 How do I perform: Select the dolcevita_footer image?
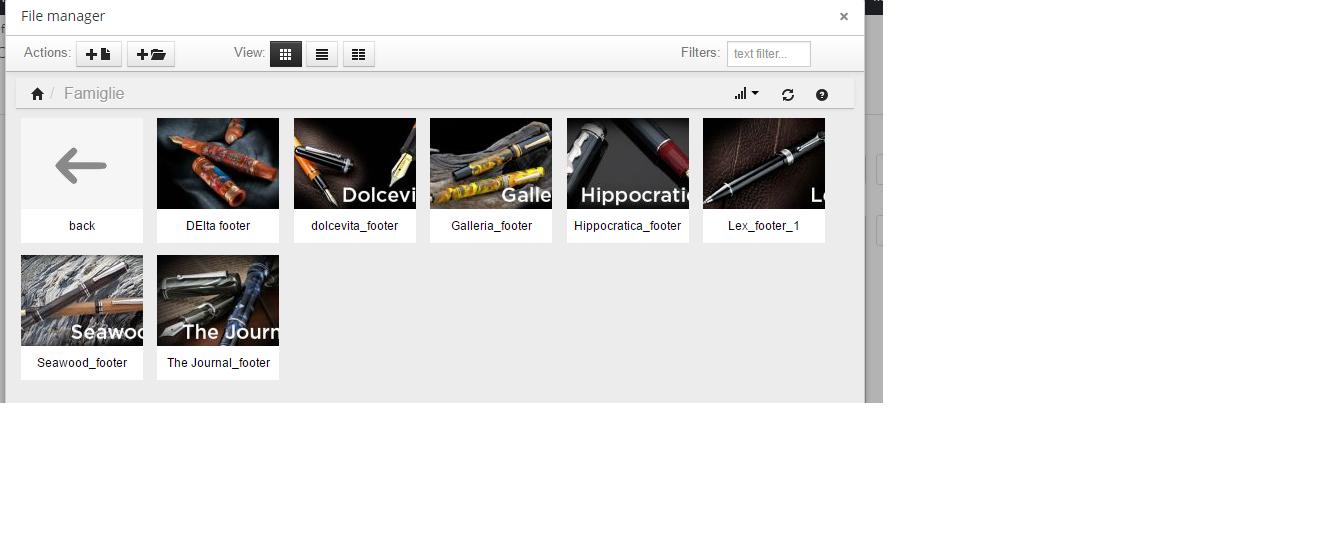[355, 164]
